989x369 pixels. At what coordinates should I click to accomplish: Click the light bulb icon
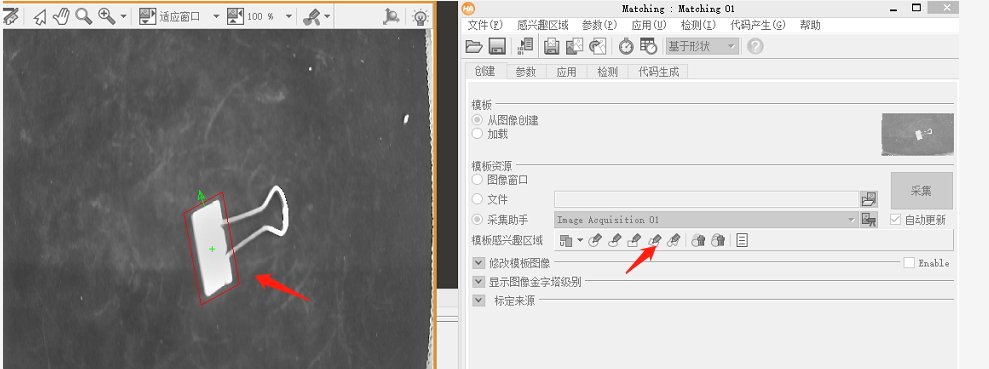[420, 16]
